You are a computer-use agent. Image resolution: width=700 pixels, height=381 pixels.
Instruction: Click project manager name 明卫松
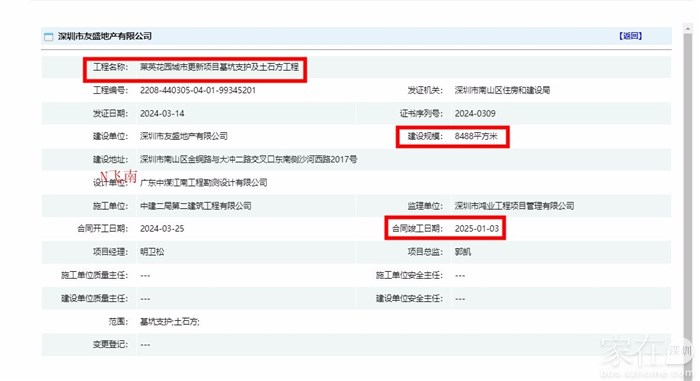click(x=152, y=251)
